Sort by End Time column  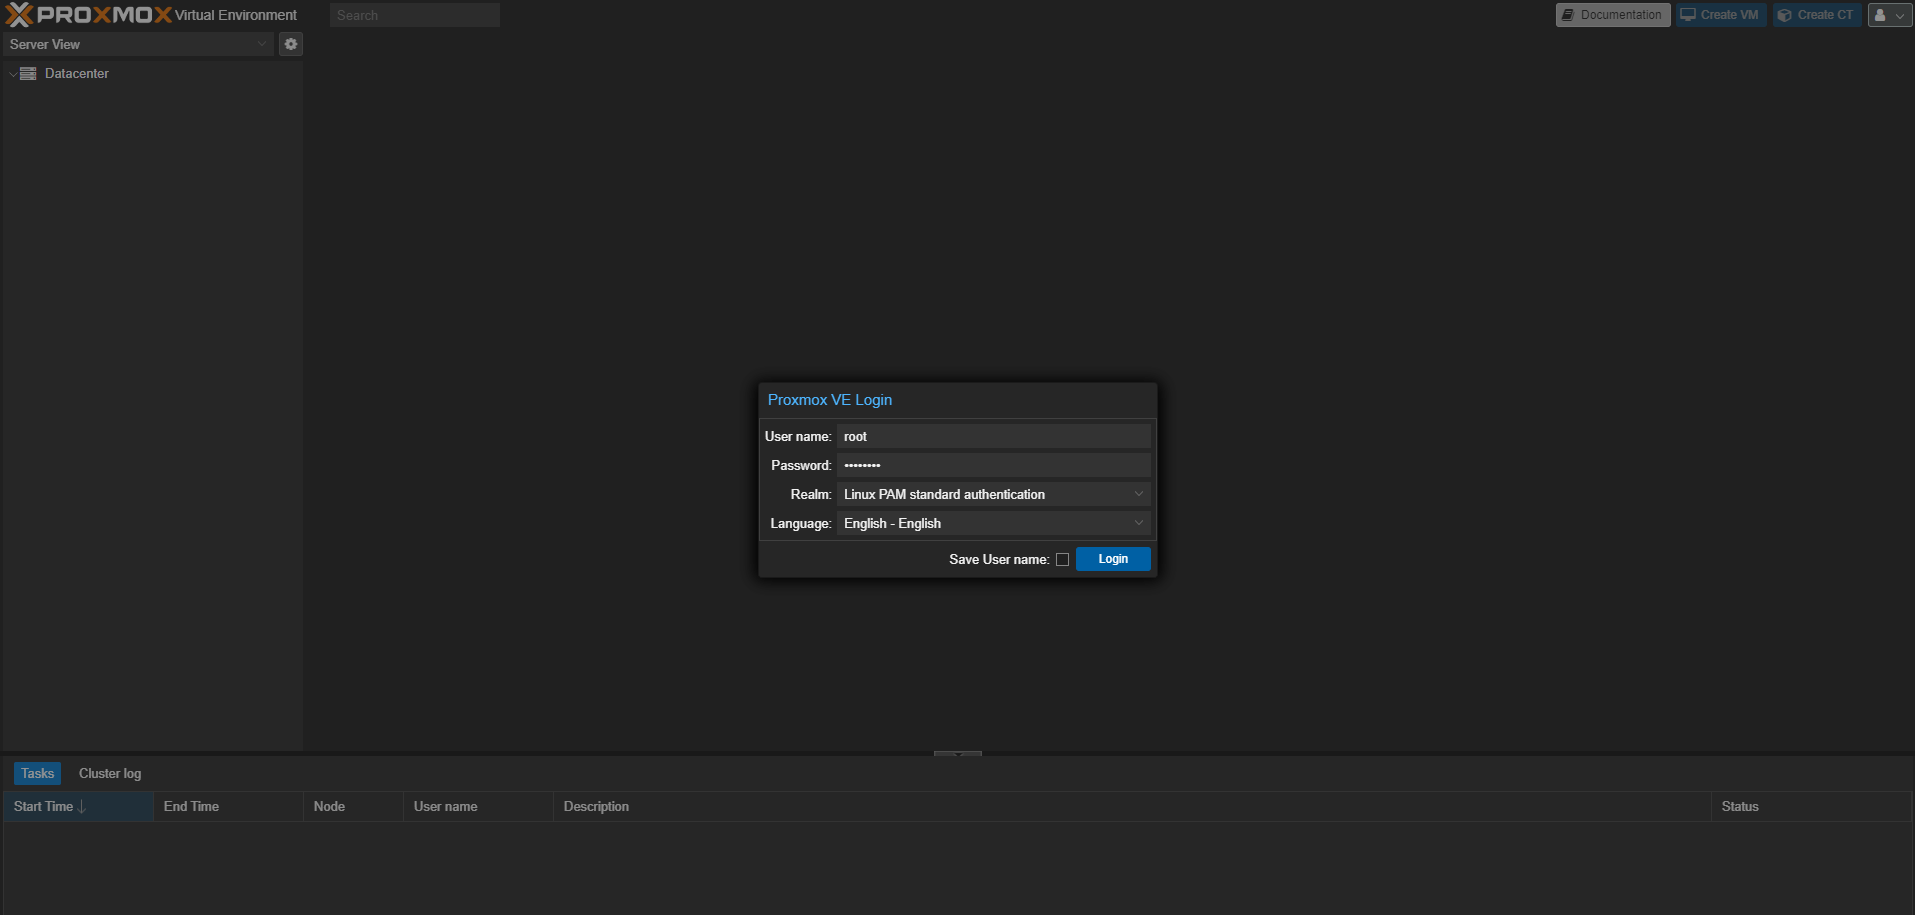[x=228, y=806]
